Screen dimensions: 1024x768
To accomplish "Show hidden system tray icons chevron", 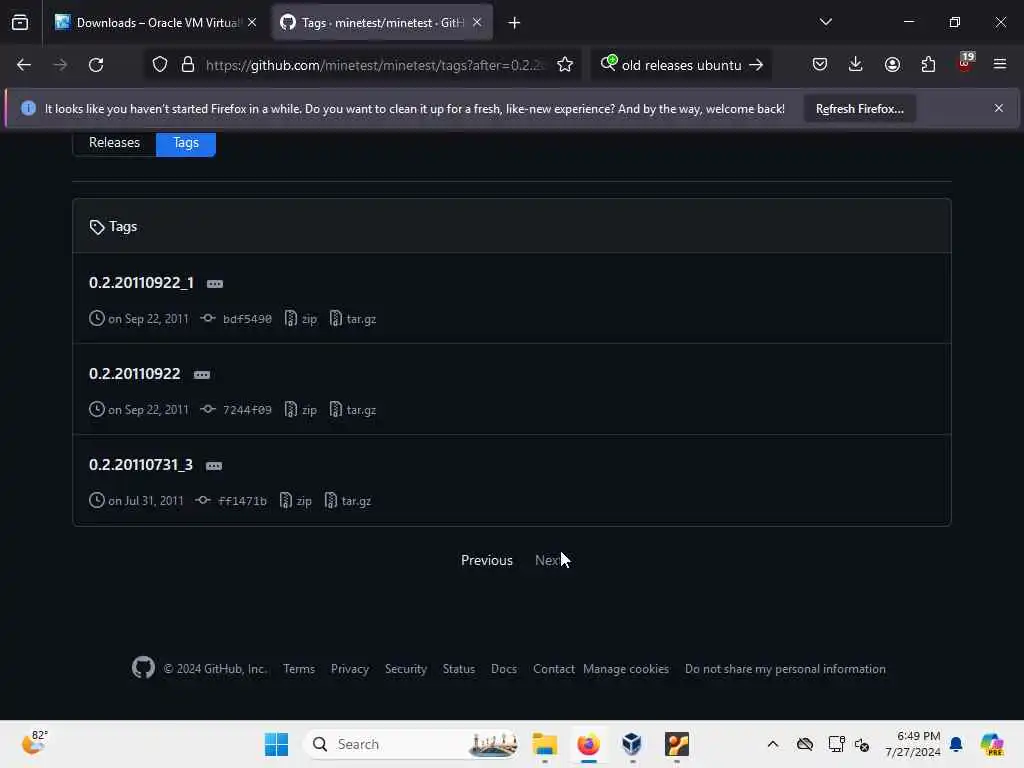I will (773, 744).
